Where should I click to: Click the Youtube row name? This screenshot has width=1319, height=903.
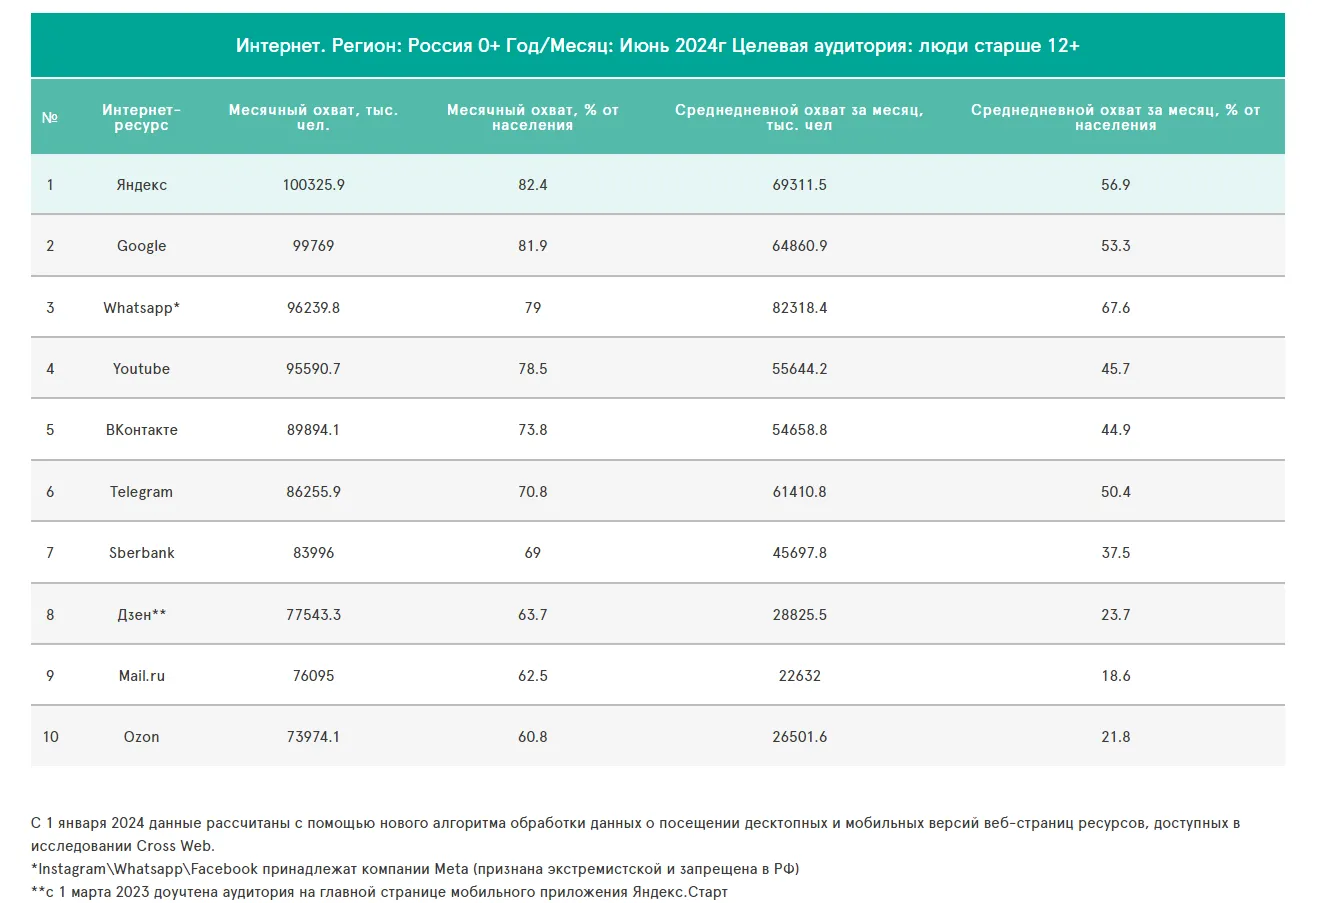coord(141,369)
